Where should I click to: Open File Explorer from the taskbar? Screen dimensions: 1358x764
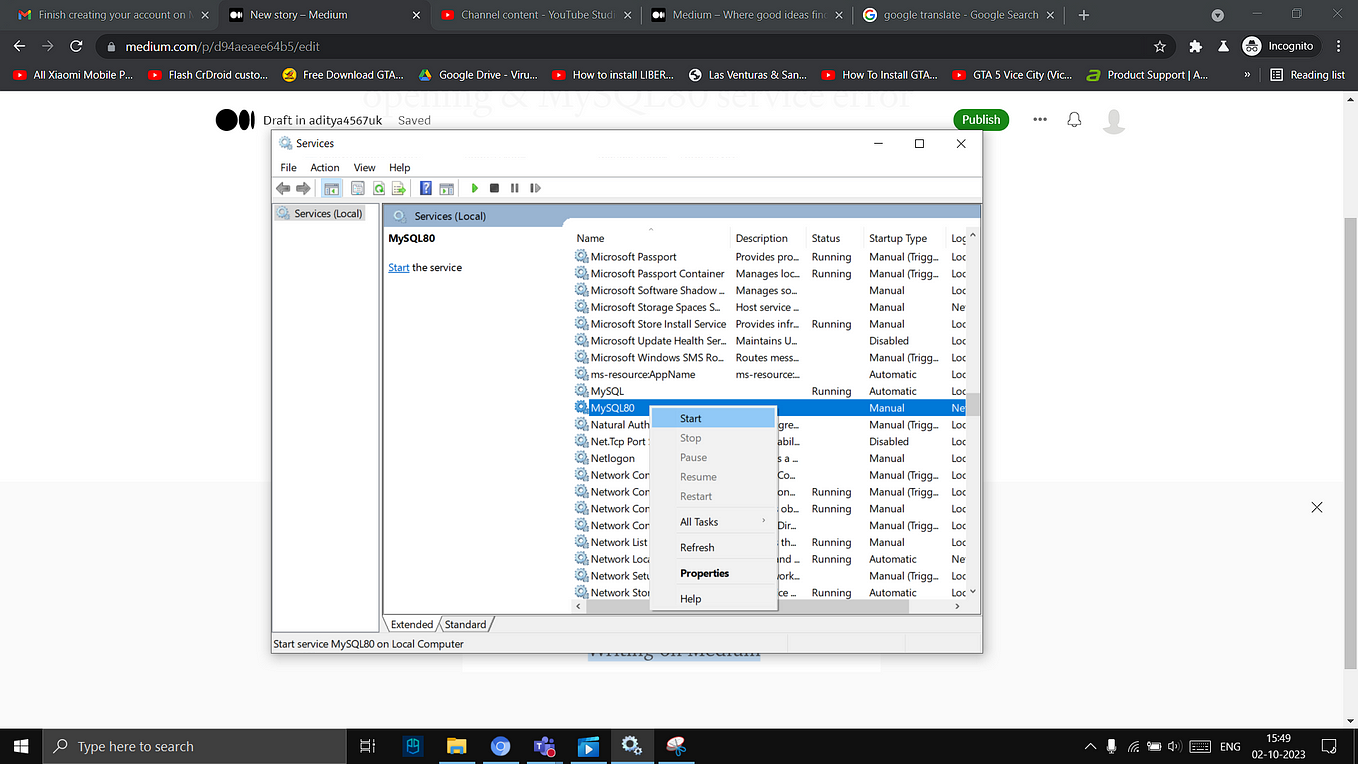coord(456,746)
